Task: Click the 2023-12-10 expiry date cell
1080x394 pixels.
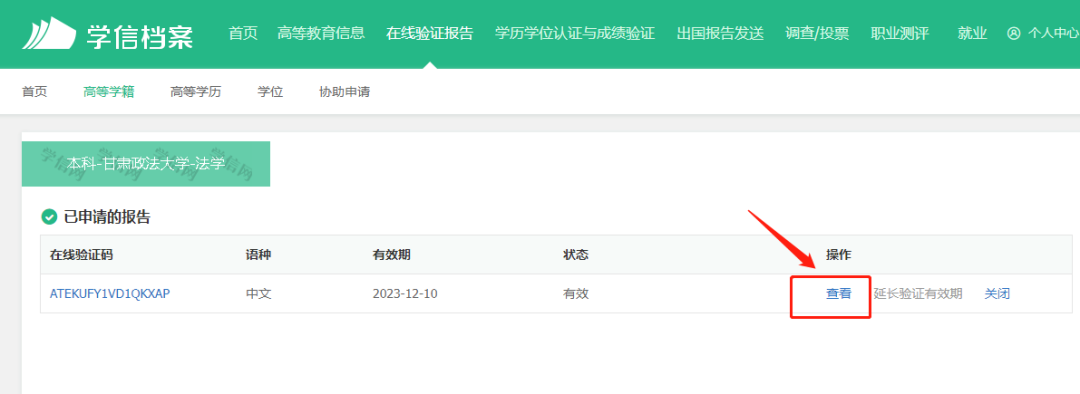Action: (405, 293)
